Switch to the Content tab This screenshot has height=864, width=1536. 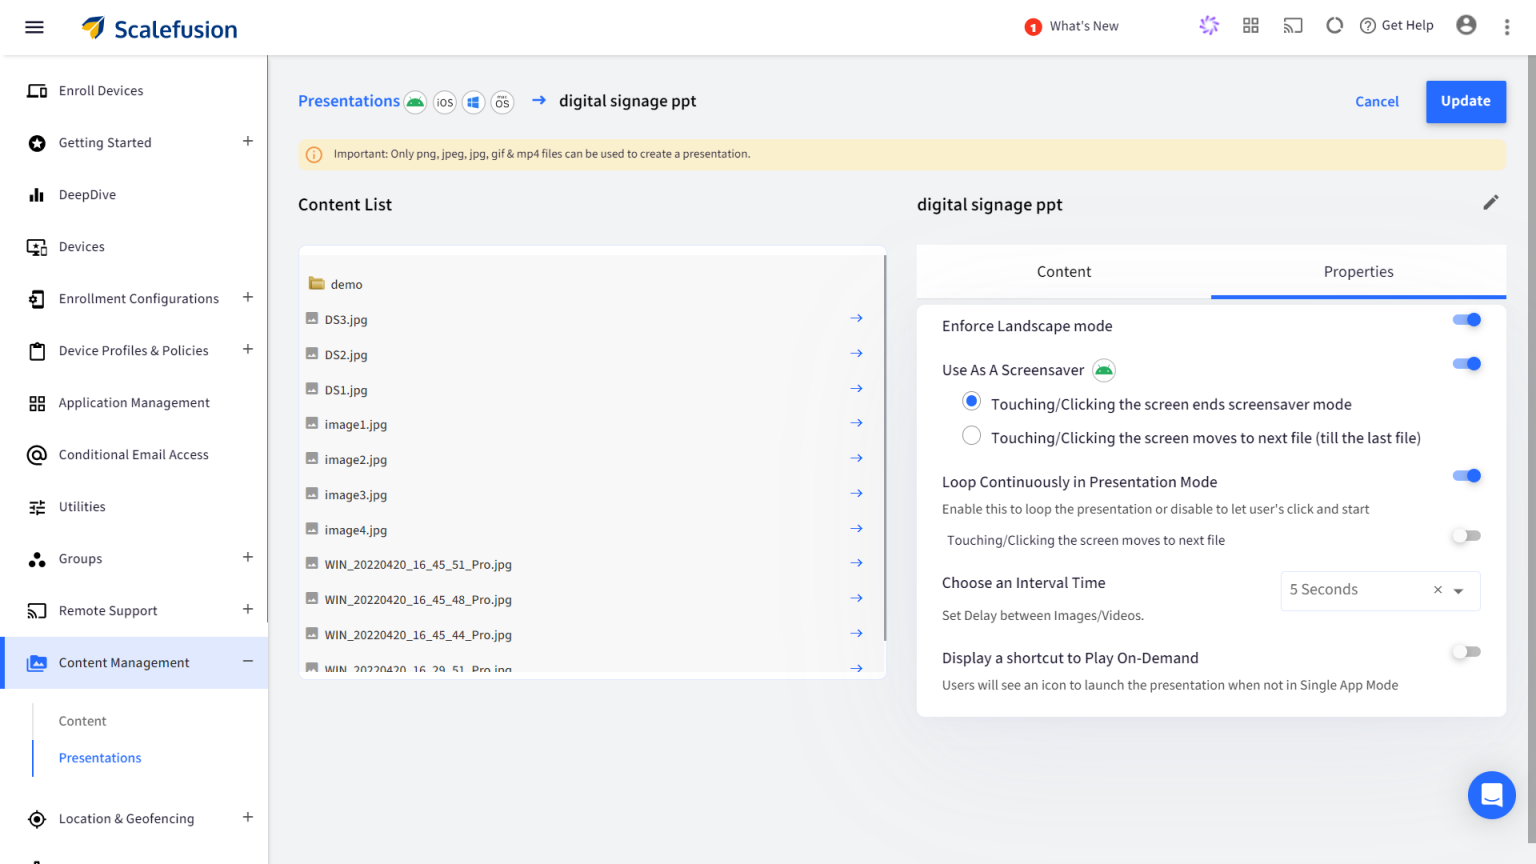1063,272
